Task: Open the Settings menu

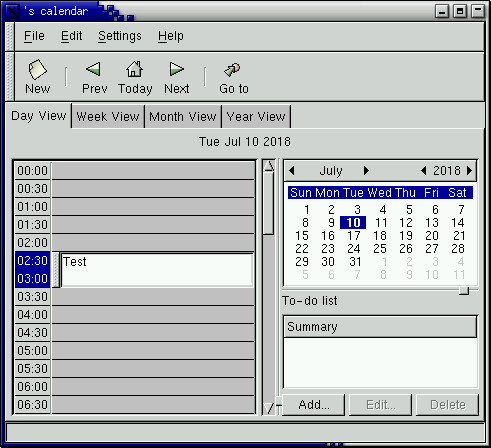Action: pos(120,36)
